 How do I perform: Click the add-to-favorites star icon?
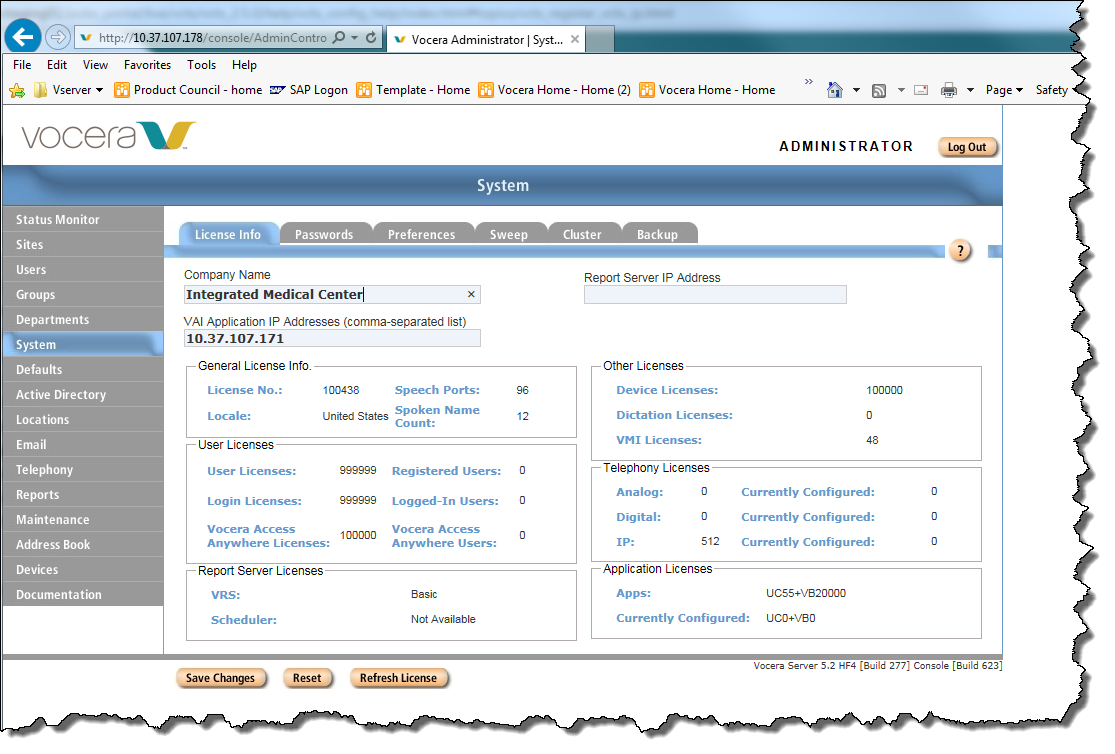coord(17,90)
